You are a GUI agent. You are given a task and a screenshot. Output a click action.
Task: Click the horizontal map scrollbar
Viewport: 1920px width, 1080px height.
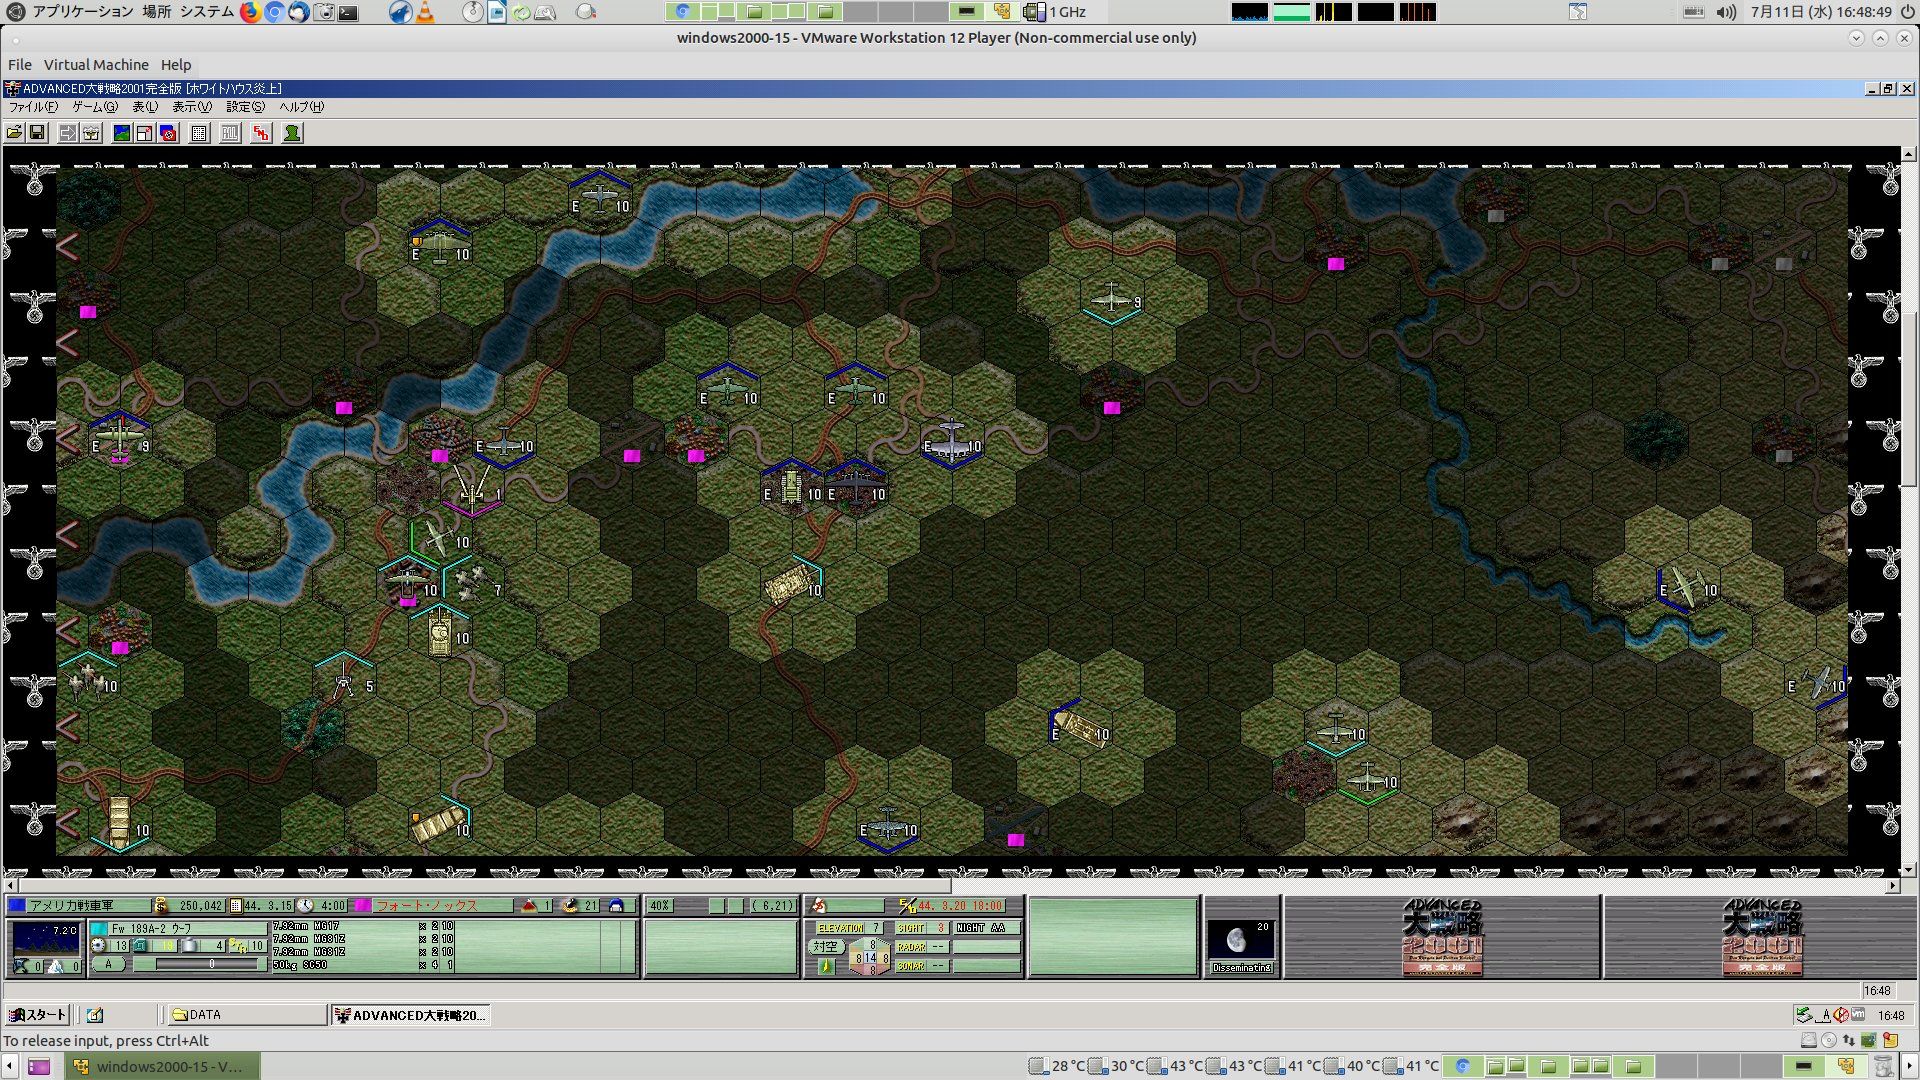coord(485,886)
